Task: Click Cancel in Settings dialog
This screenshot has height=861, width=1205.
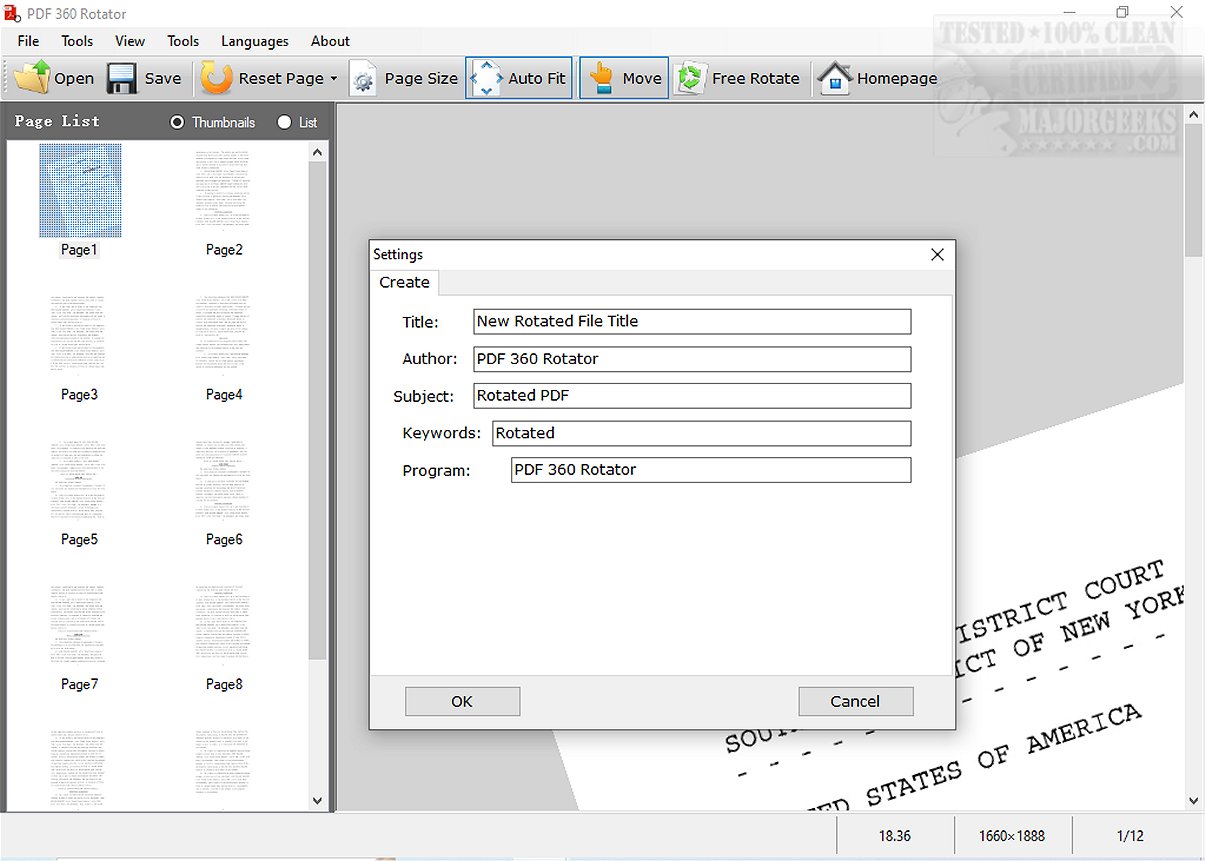Action: click(x=855, y=701)
